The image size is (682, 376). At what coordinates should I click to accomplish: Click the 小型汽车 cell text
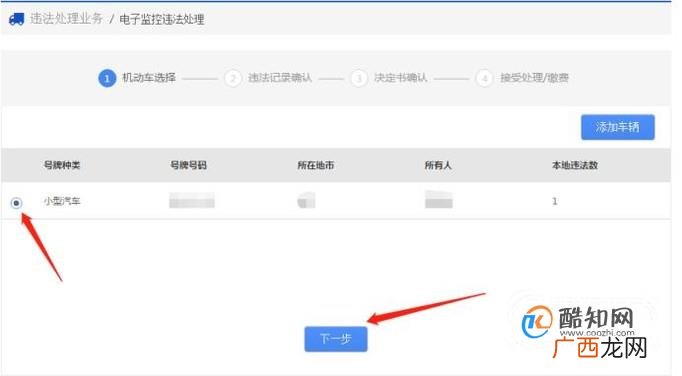click(62, 201)
